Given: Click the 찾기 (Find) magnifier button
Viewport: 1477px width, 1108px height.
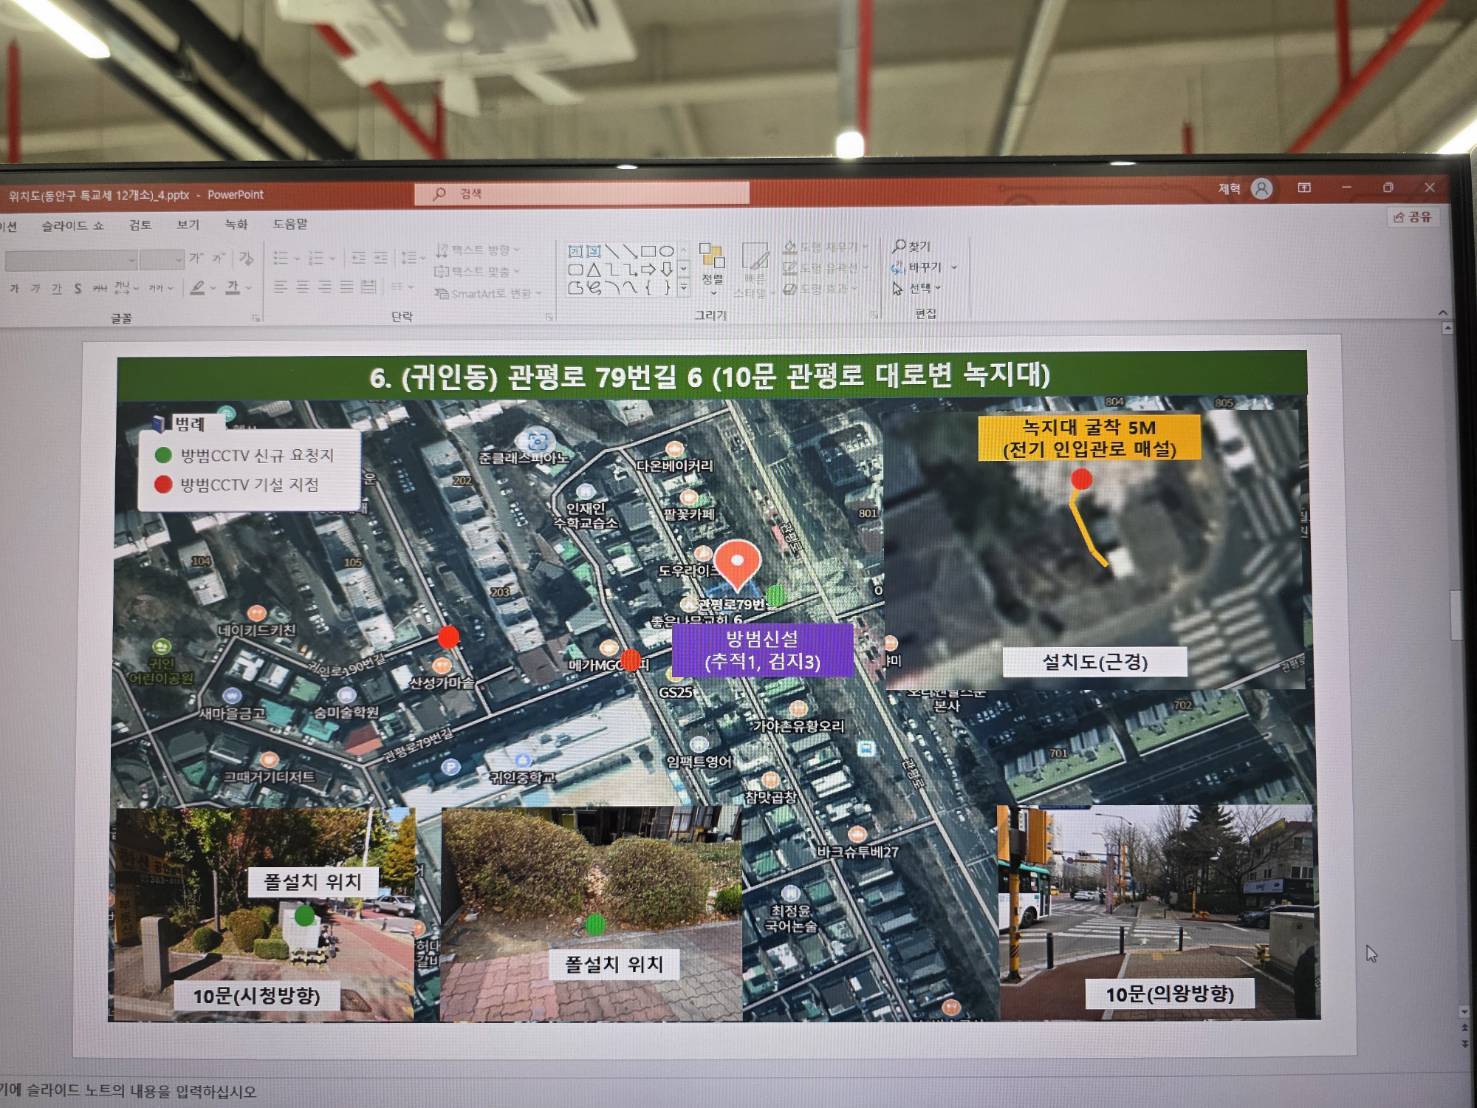Looking at the screenshot, I should click(x=911, y=246).
